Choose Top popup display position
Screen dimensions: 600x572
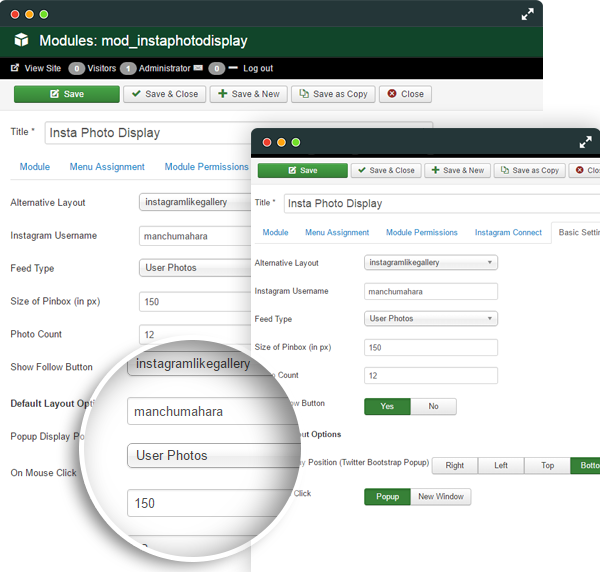click(x=548, y=466)
